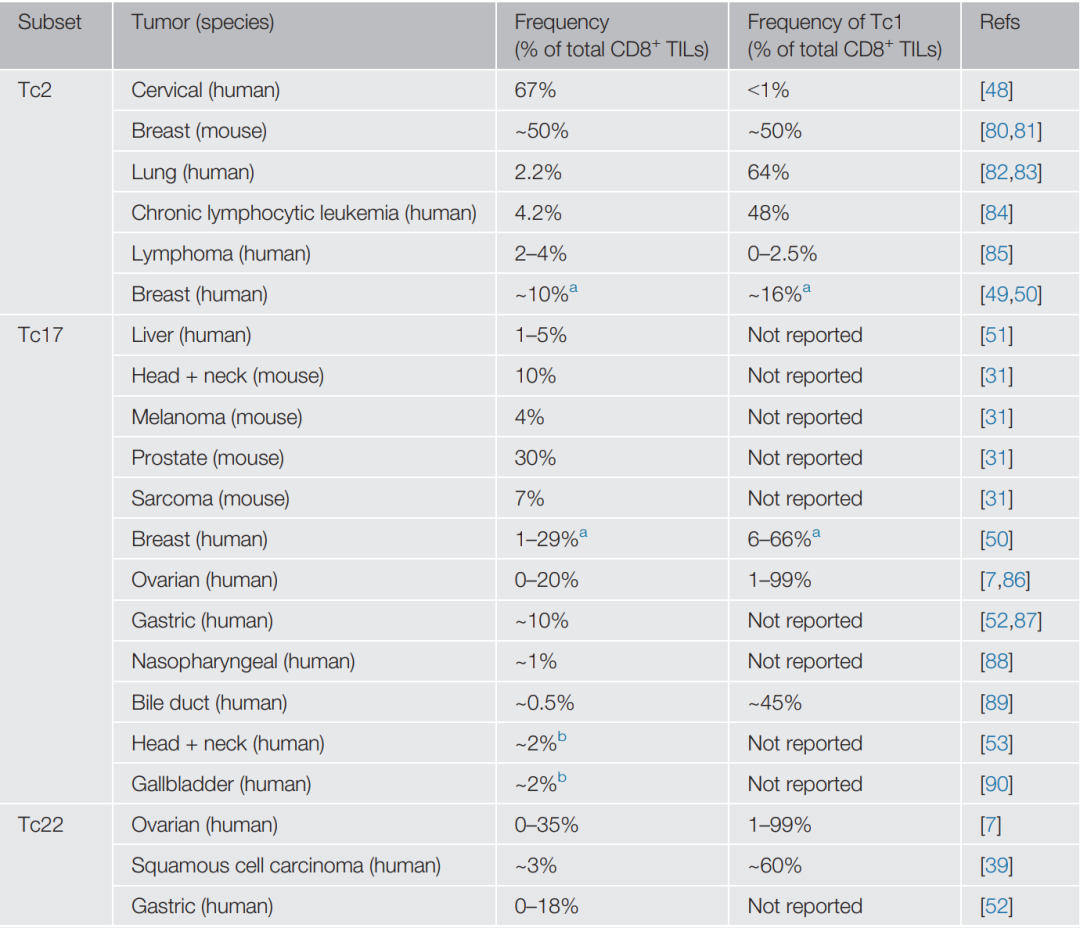This screenshot has width=1080, height=928.
Task: Open reference 85 in Lymphoma row
Action: [x=996, y=254]
